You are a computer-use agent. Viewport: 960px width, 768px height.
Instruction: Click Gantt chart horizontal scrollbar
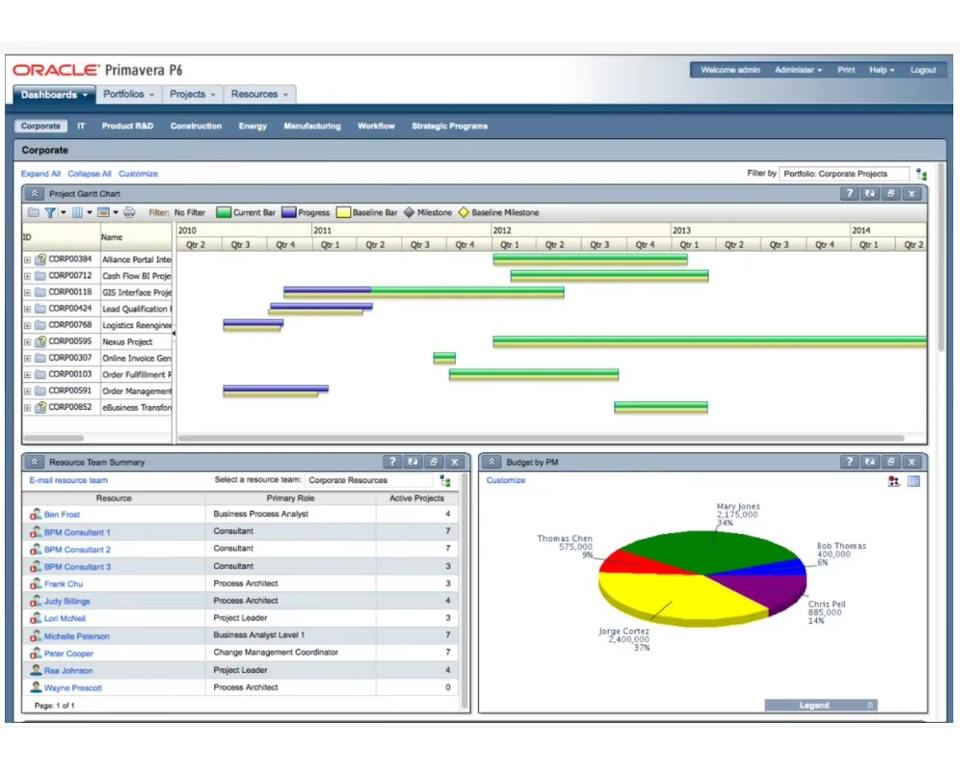pos(541,438)
